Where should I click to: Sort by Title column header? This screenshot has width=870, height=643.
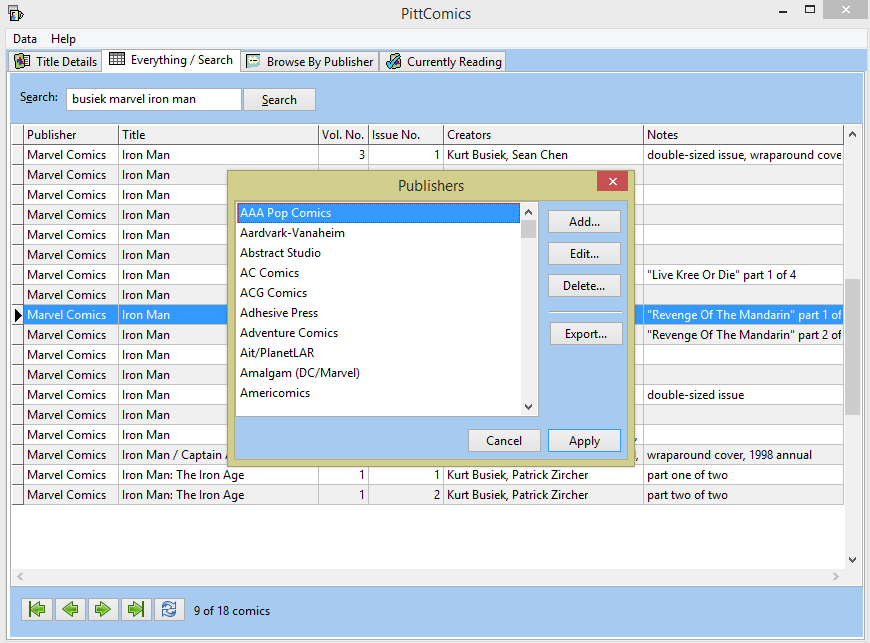[x=219, y=135]
